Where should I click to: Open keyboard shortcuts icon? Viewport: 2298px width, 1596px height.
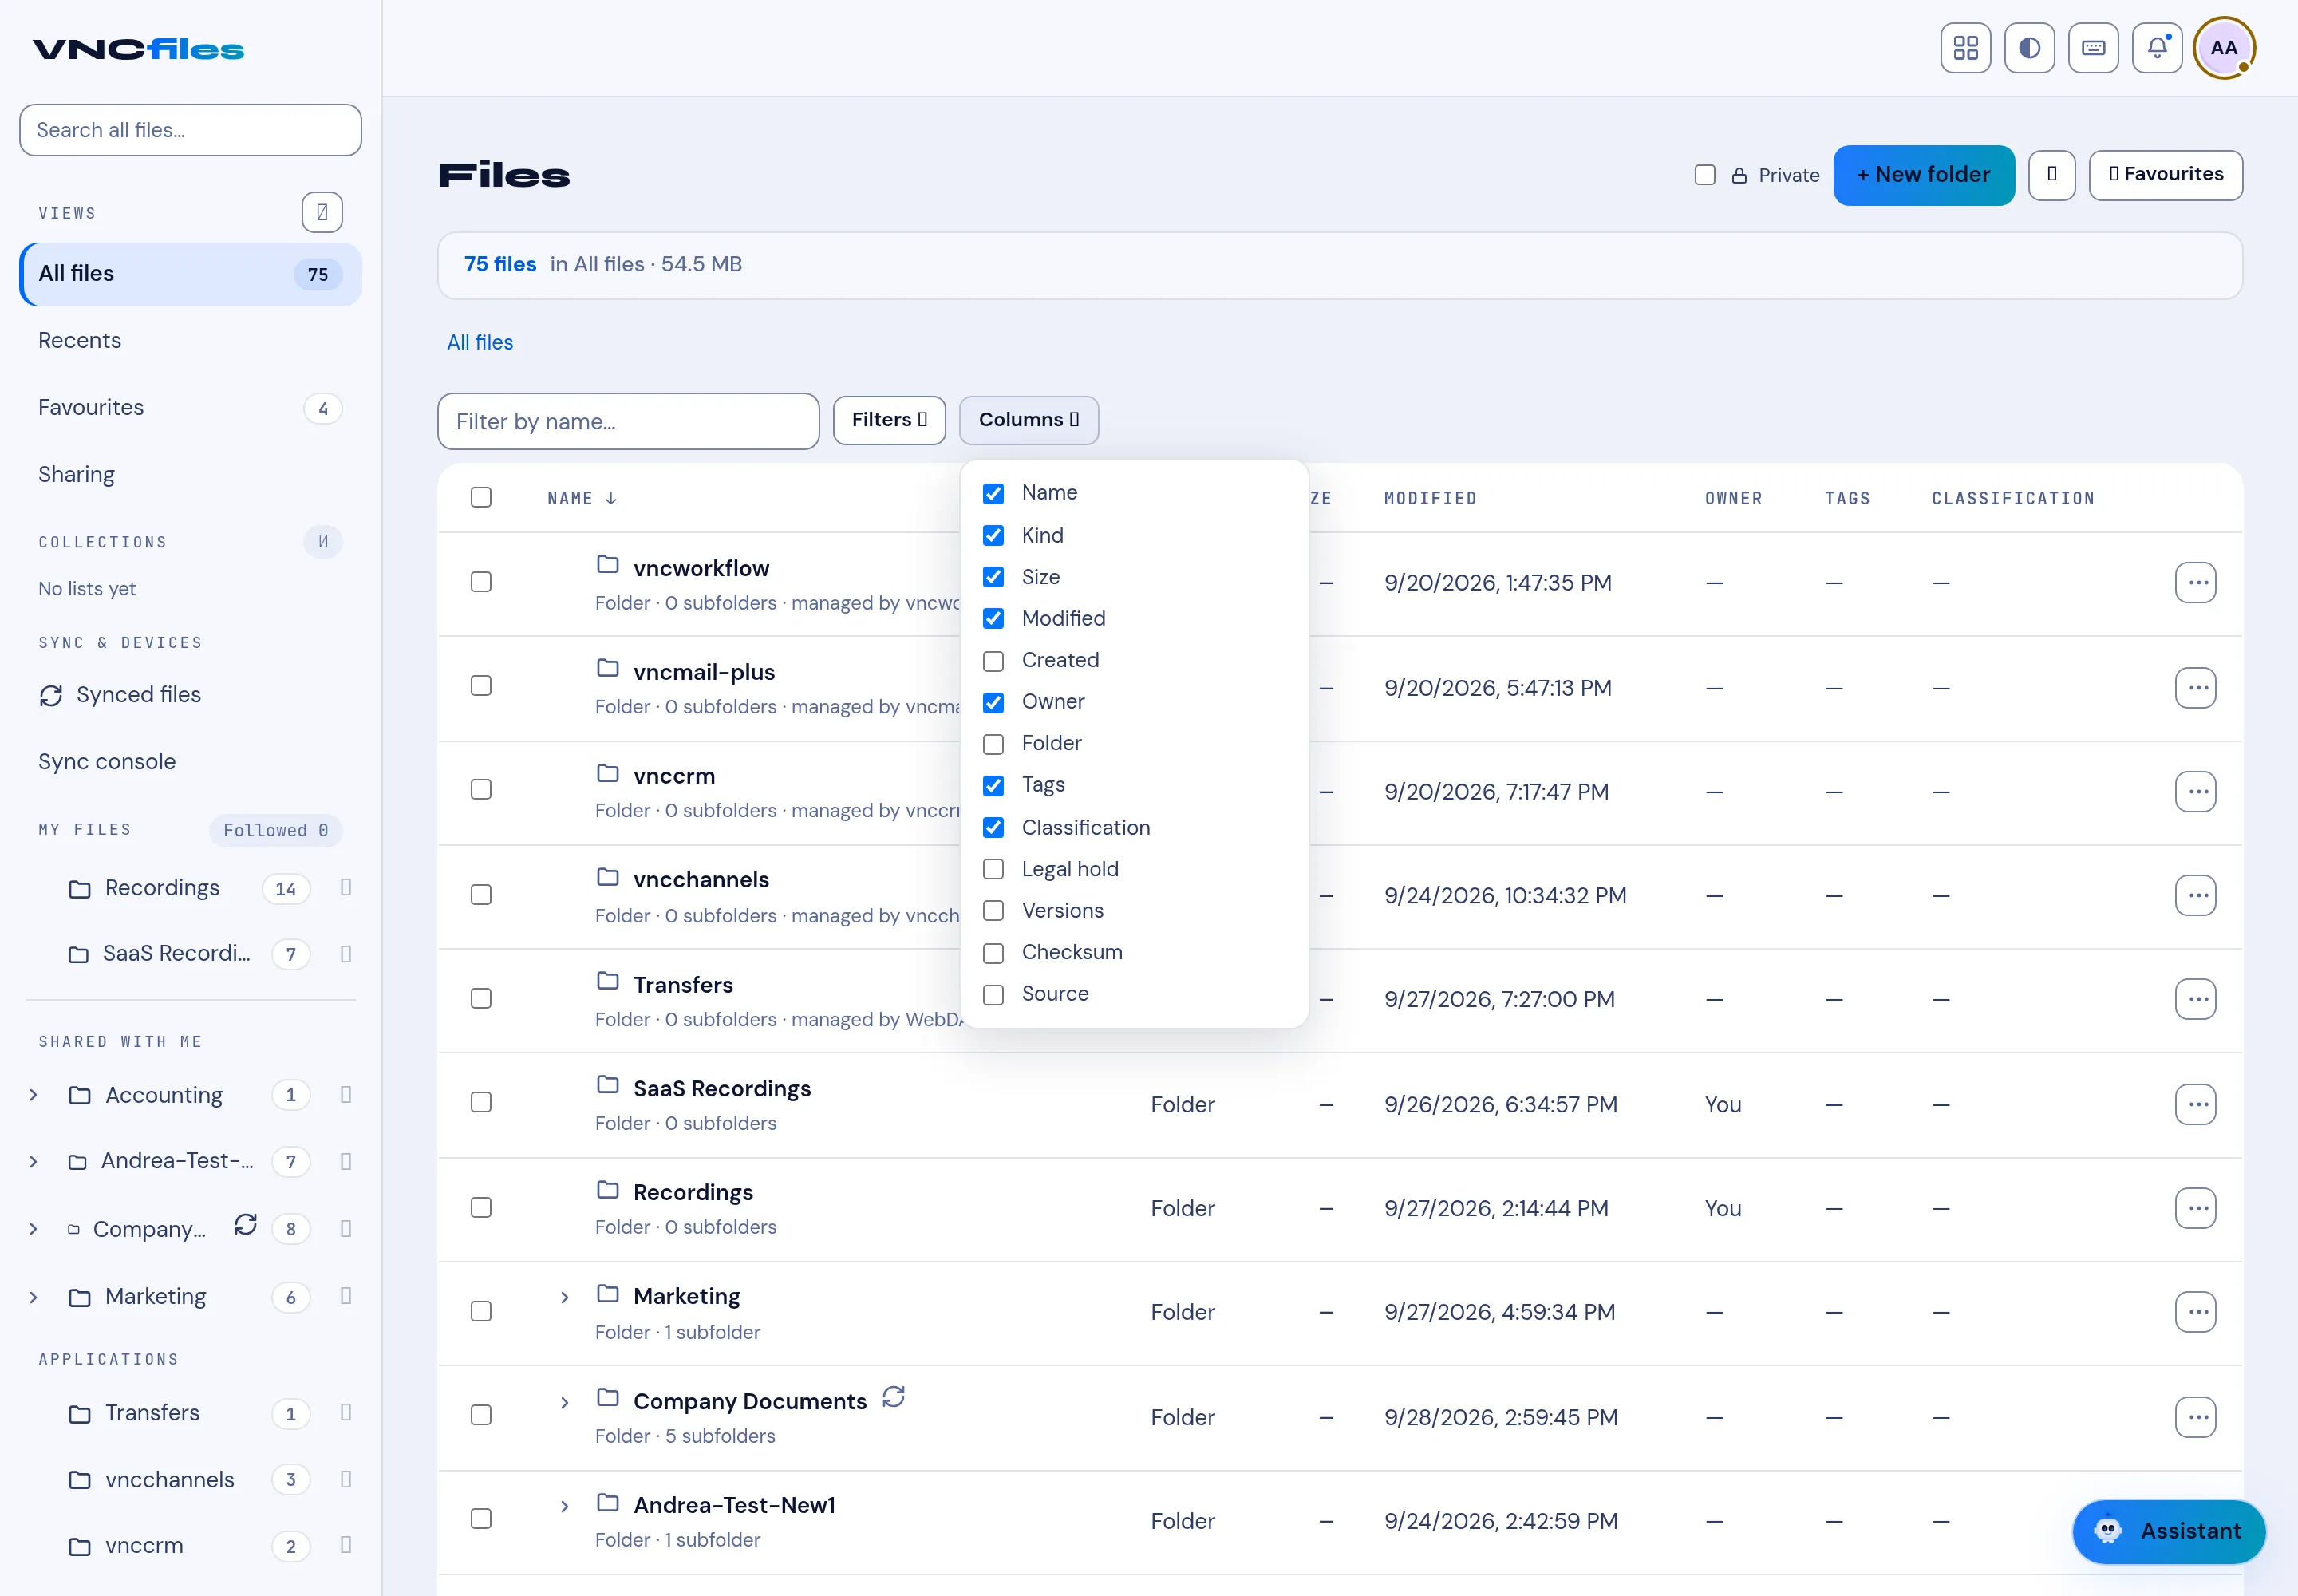tap(2093, 48)
